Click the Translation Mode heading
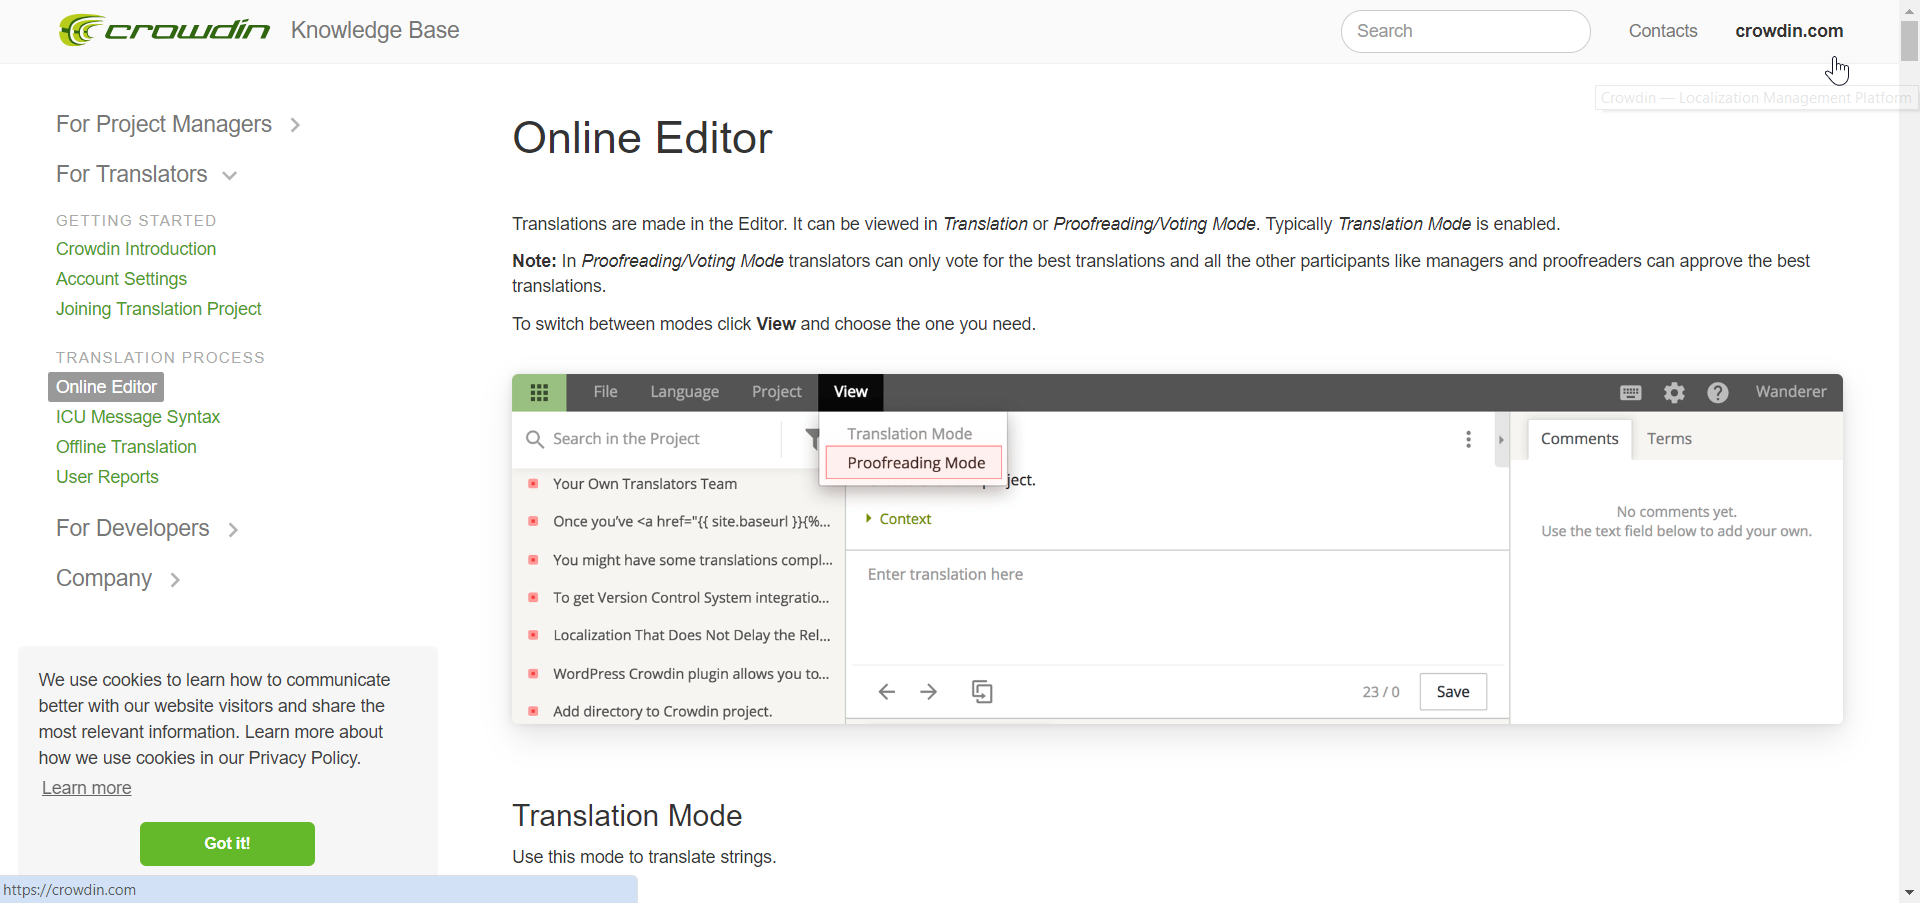The image size is (1920, 903). [627, 816]
